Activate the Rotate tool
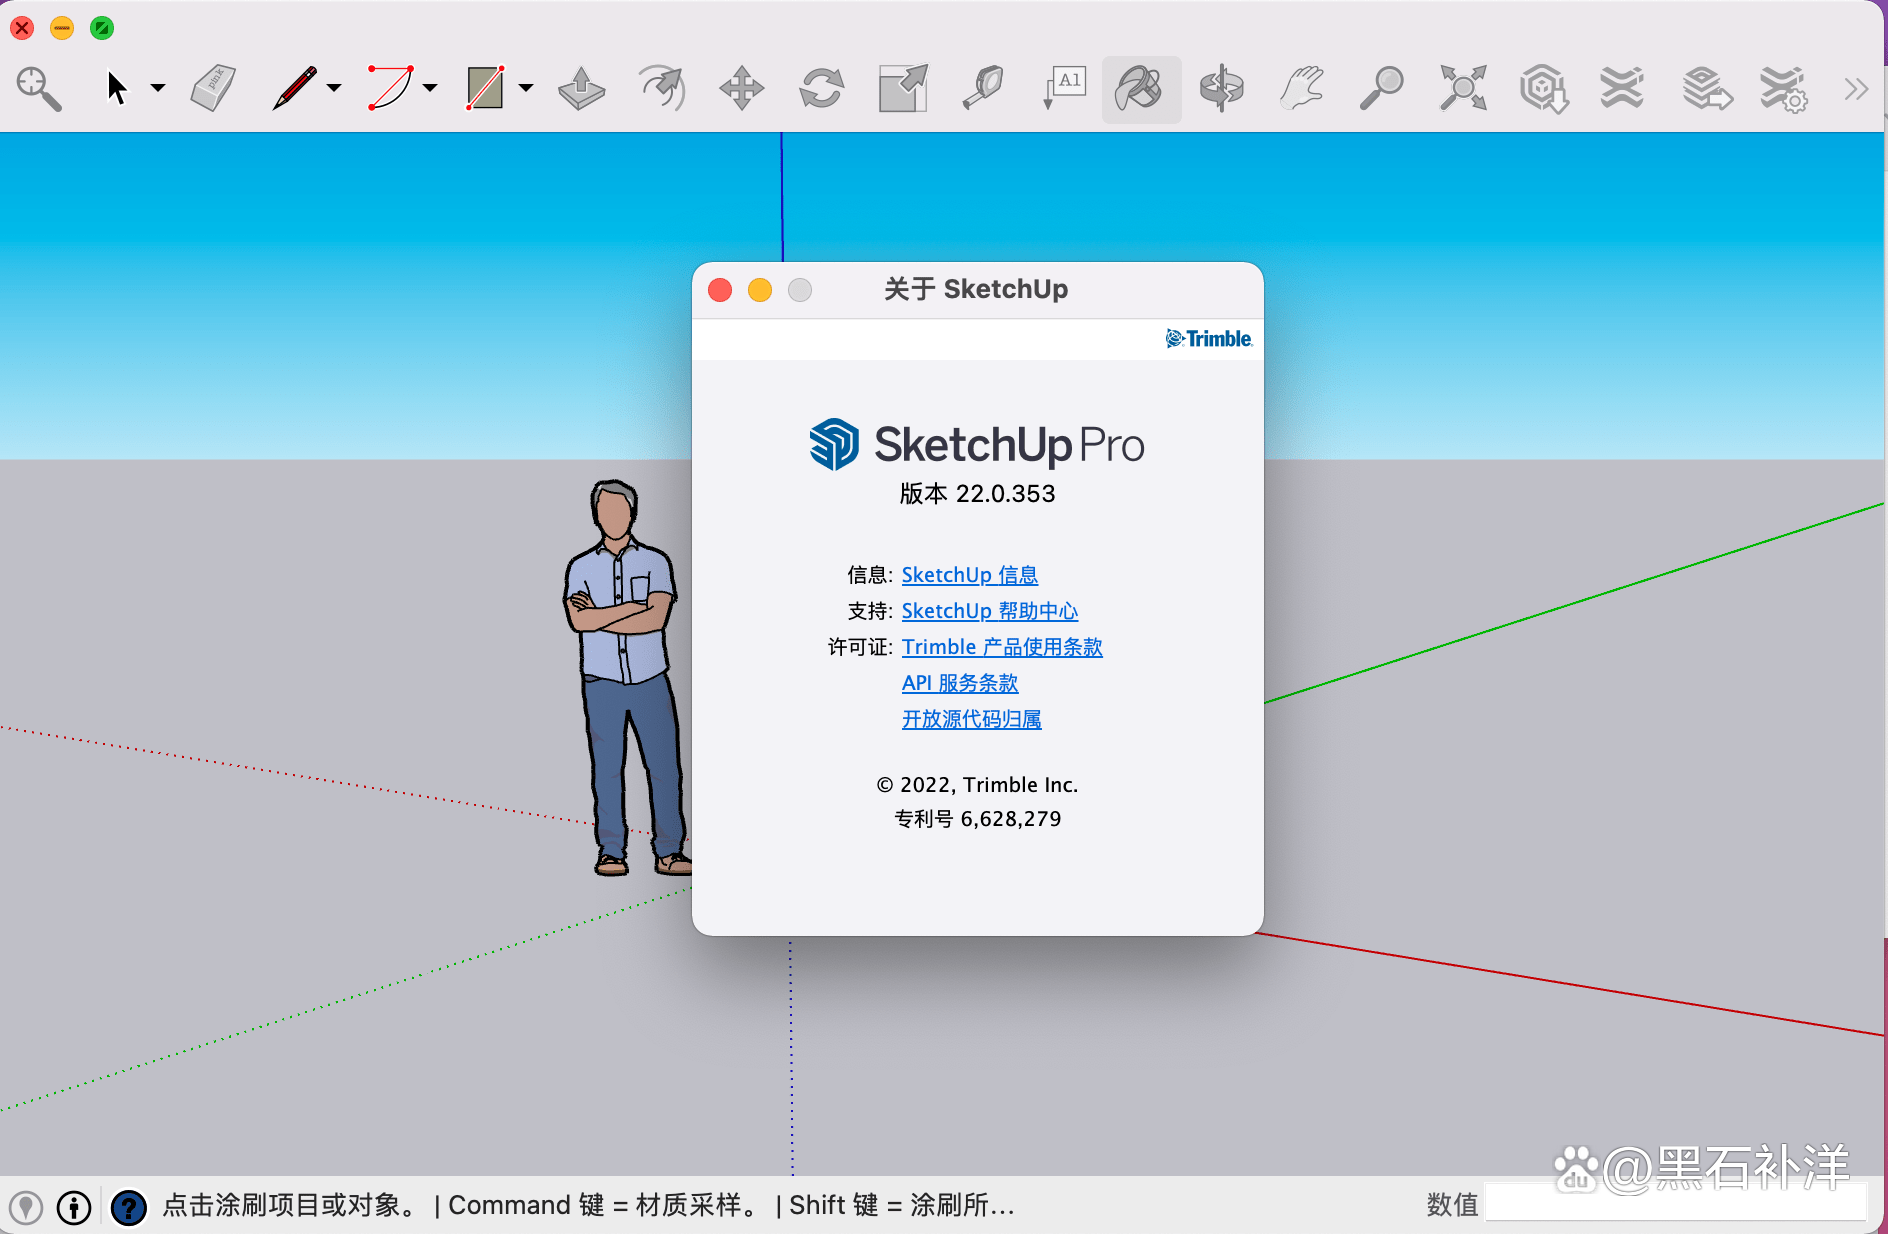The height and width of the screenshot is (1234, 1888). click(822, 89)
